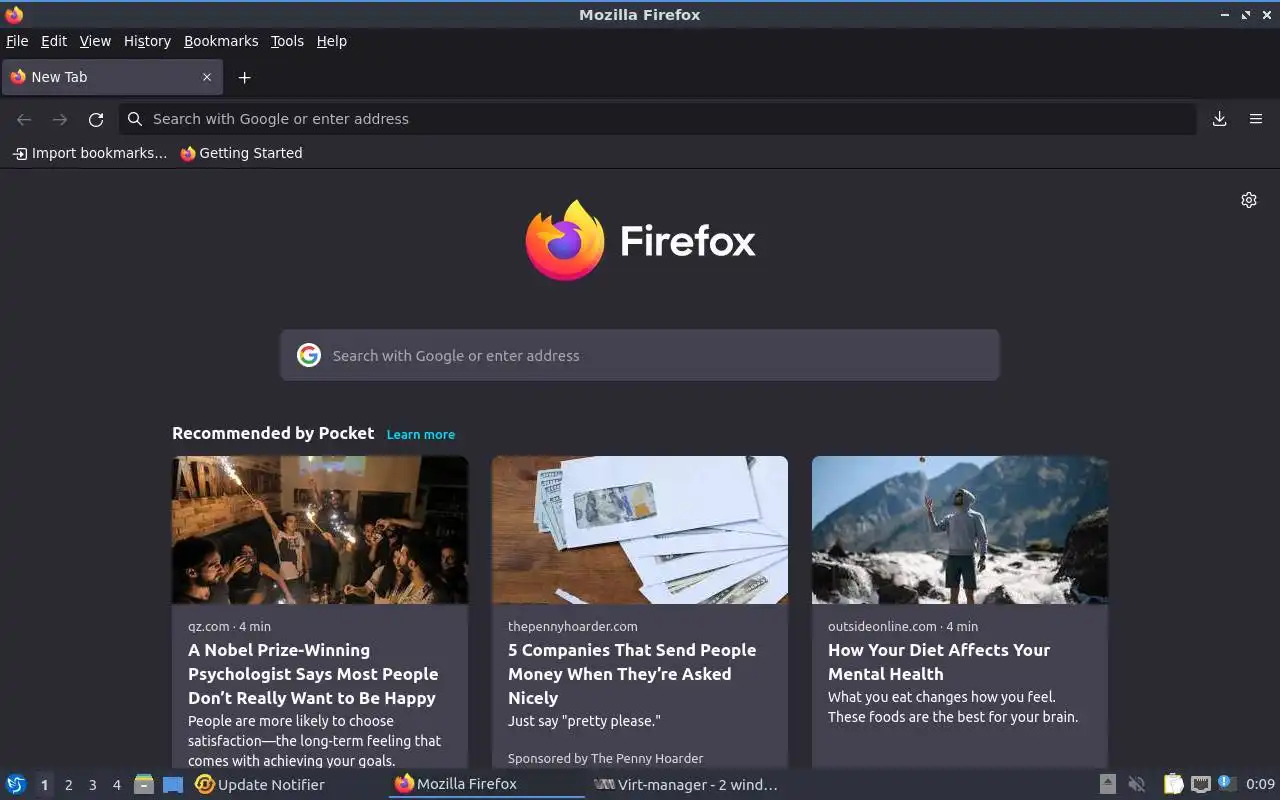
Task: Click the envelopes with money thumbnail
Action: click(640, 530)
